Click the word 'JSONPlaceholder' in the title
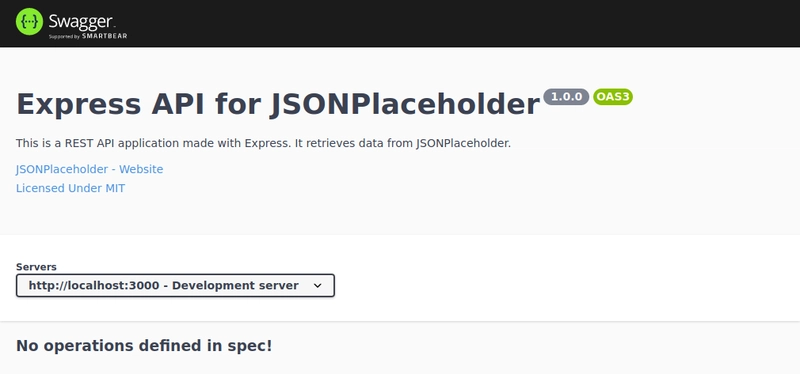Image resolution: width=800 pixels, height=374 pixels. pyautogui.click(x=405, y=104)
